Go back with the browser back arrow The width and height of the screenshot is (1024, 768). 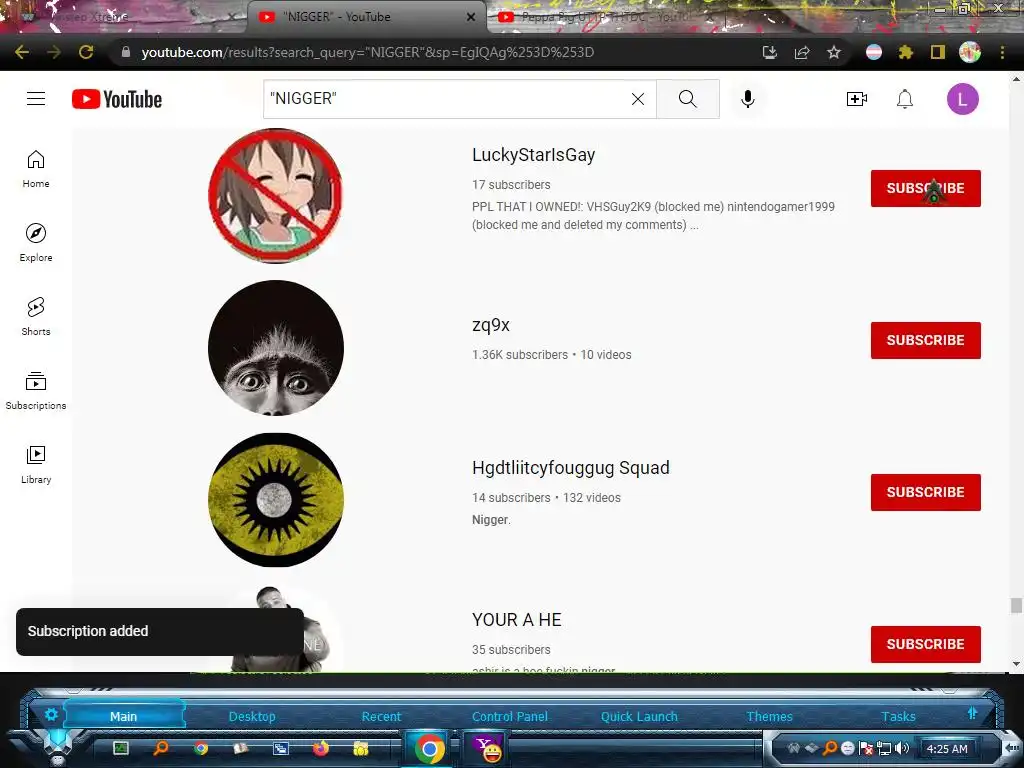pos(22,52)
